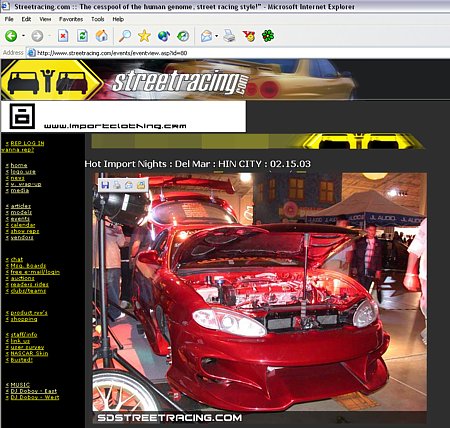450x428 pixels.
Task: Click the REP LOG IN link
Action: (27, 143)
